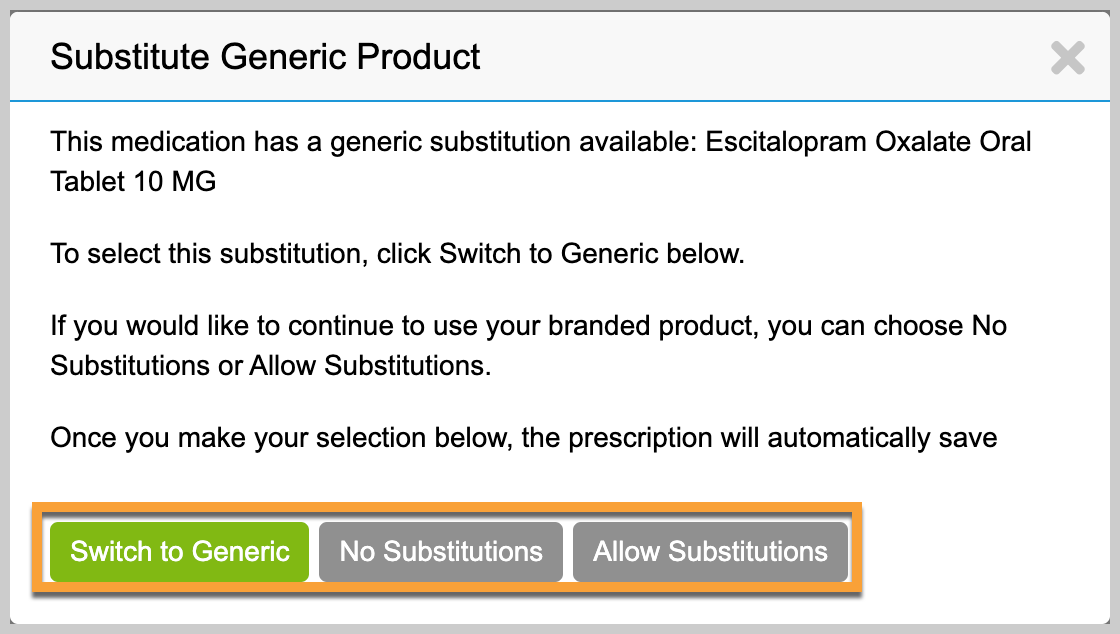This screenshot has height=634, width=1120.
Task: Click 'click' in the Switch to Generic instruction
Action: click(404, 254)
